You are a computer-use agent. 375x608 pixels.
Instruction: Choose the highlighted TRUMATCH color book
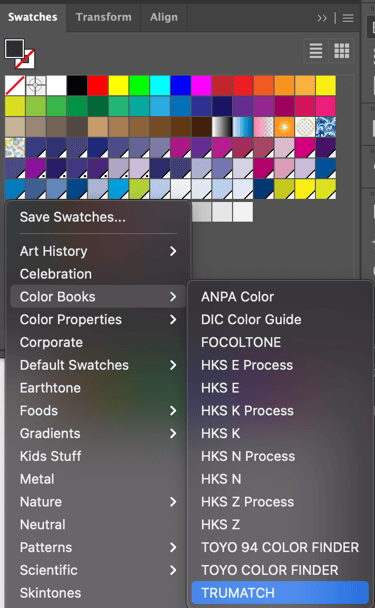[x=280, y=593]
